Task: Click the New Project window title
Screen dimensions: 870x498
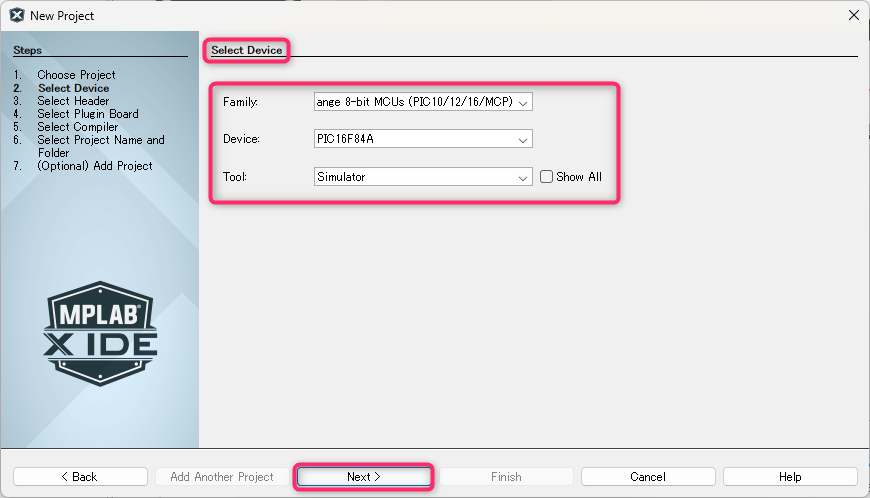Action: tap(62, 16)
